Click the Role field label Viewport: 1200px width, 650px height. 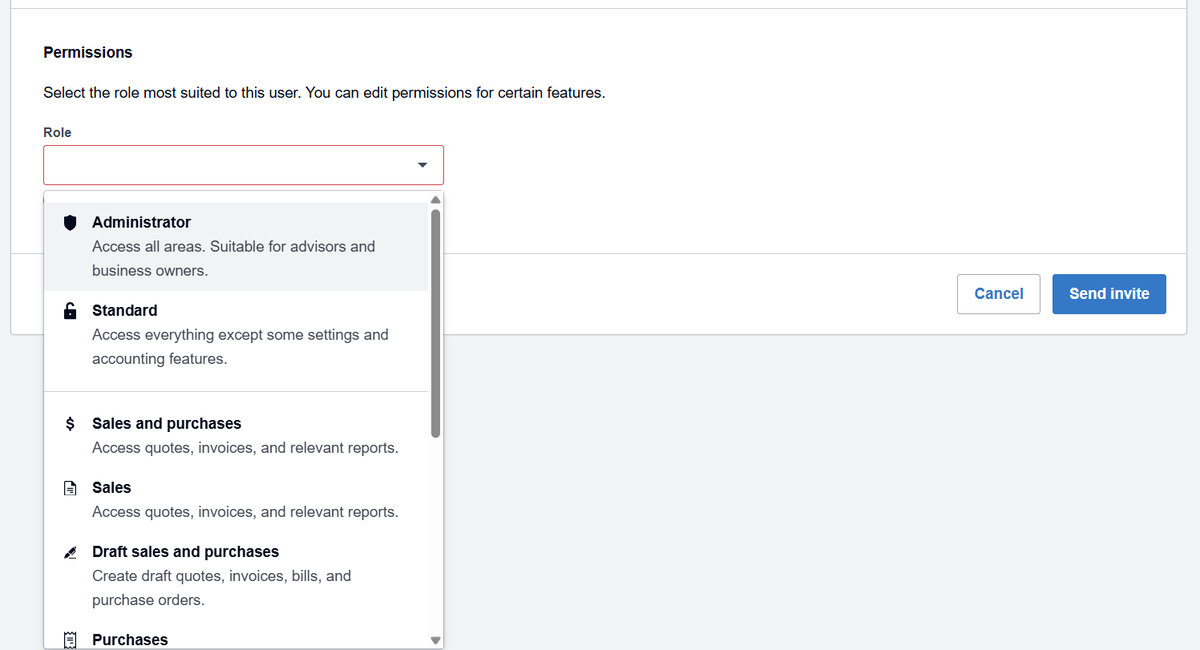coord(57,132)
